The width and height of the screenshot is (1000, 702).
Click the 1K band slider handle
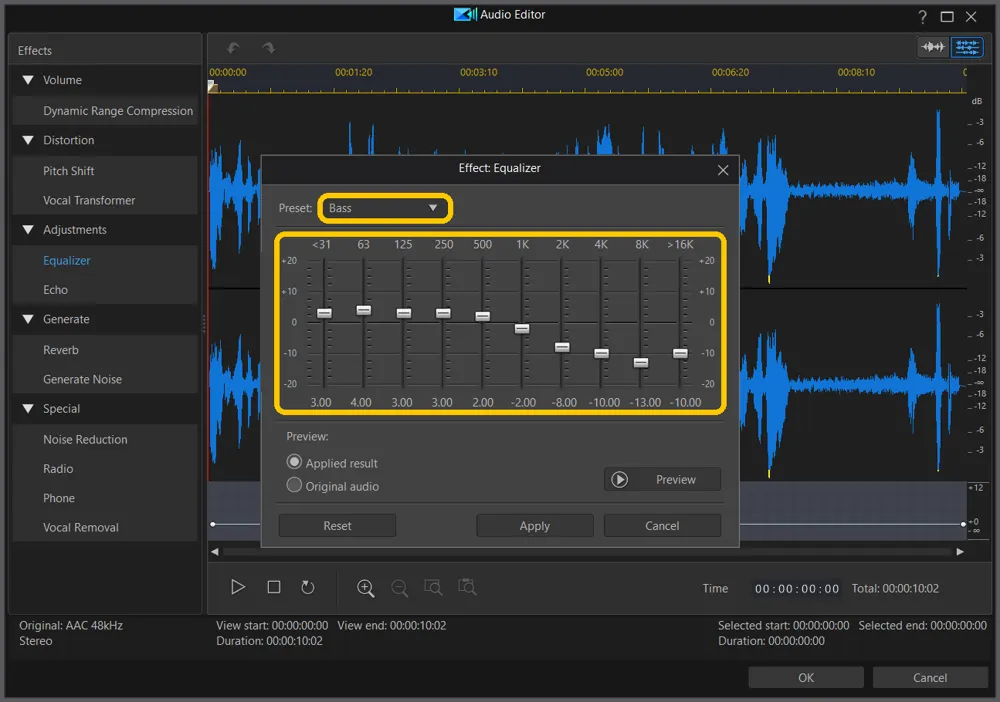[522, 329]
